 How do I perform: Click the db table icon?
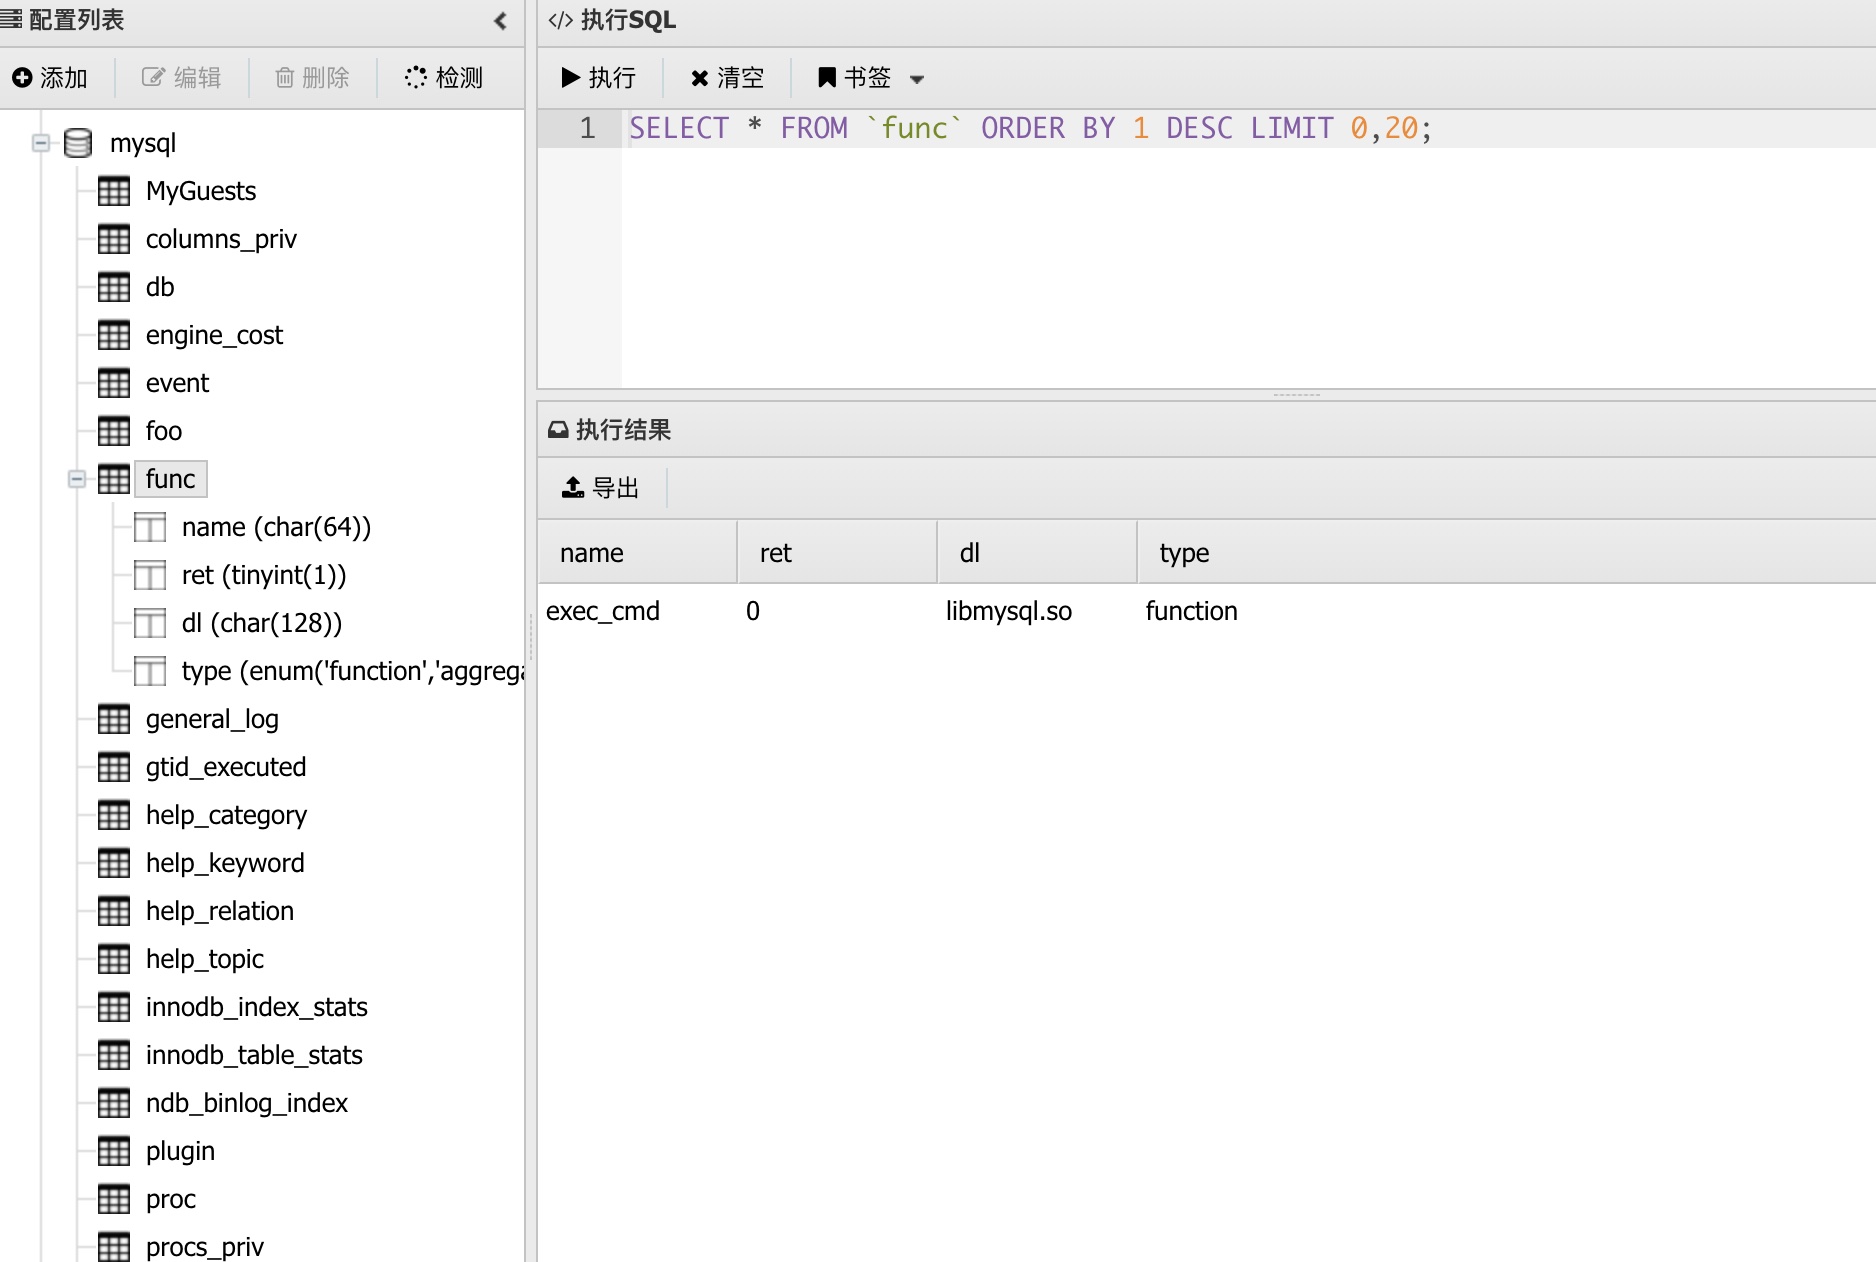point(114,287)
